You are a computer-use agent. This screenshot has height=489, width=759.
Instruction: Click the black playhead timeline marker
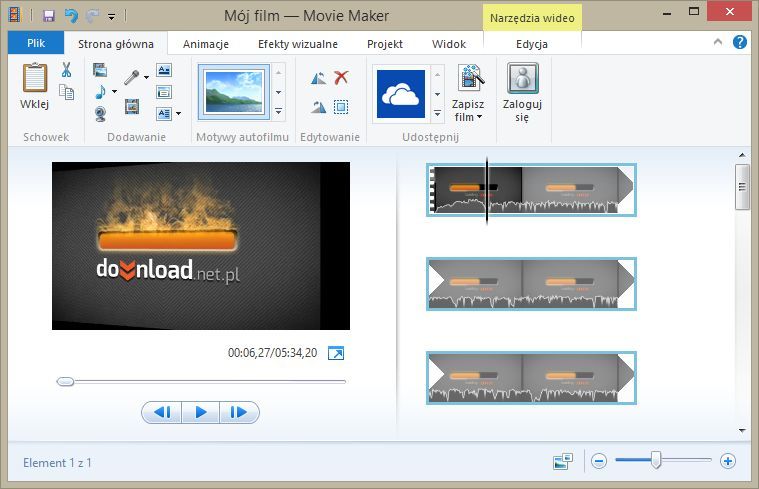click(486, 190)
